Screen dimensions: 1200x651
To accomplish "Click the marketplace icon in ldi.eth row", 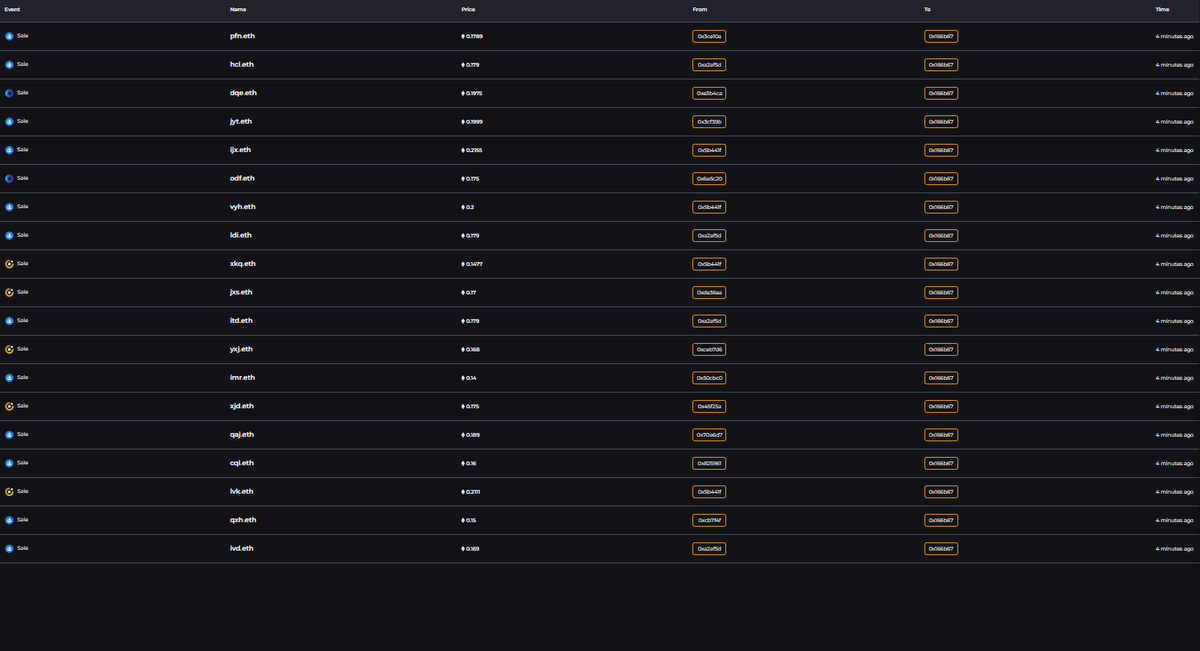I will pyautogui.click(x=10, y=235).
